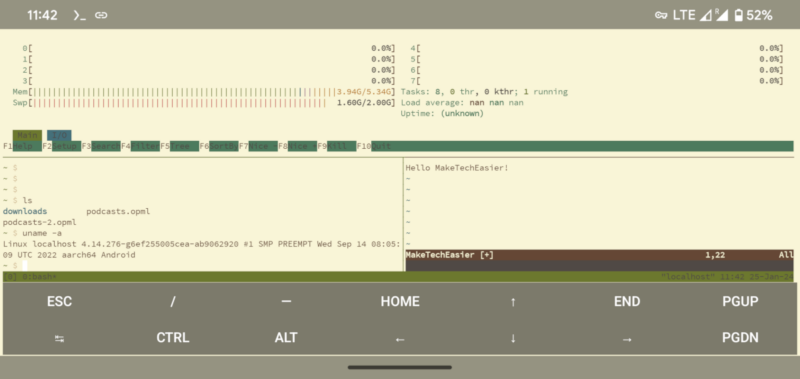The width and height of the screenshot is (800, 379).
Task: Click CPU 7 usage meter
Action: tap(596, 81)
